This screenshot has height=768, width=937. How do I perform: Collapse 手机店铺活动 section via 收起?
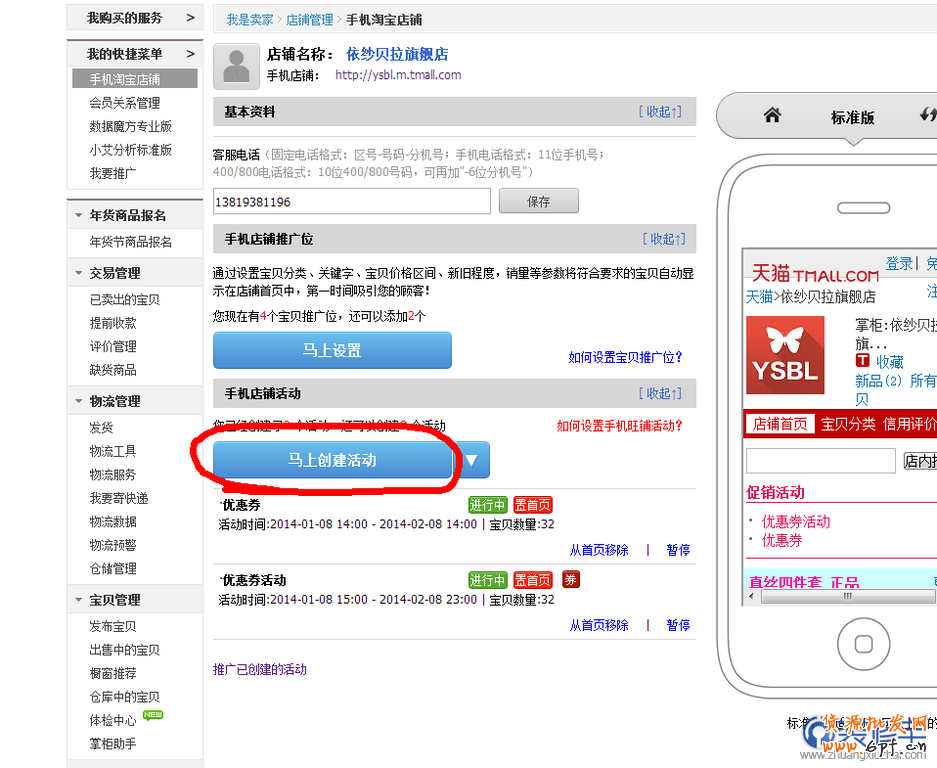(660, 393)
